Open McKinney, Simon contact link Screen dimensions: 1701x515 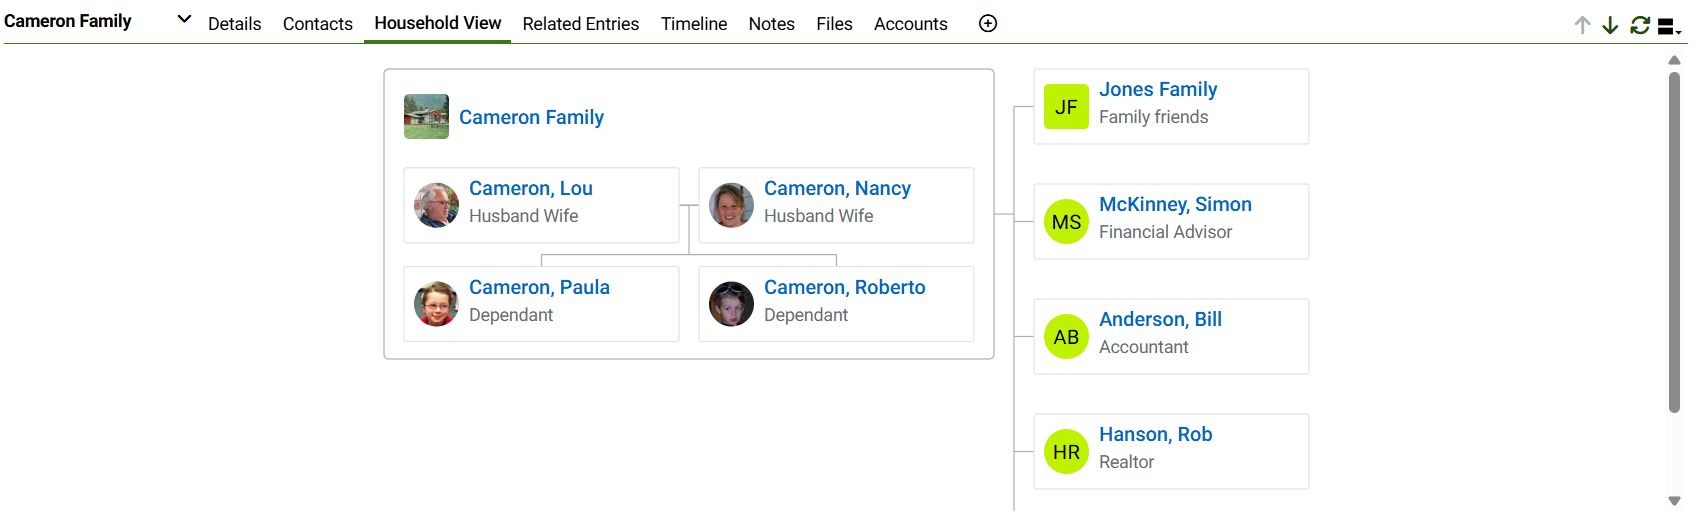1175,204
